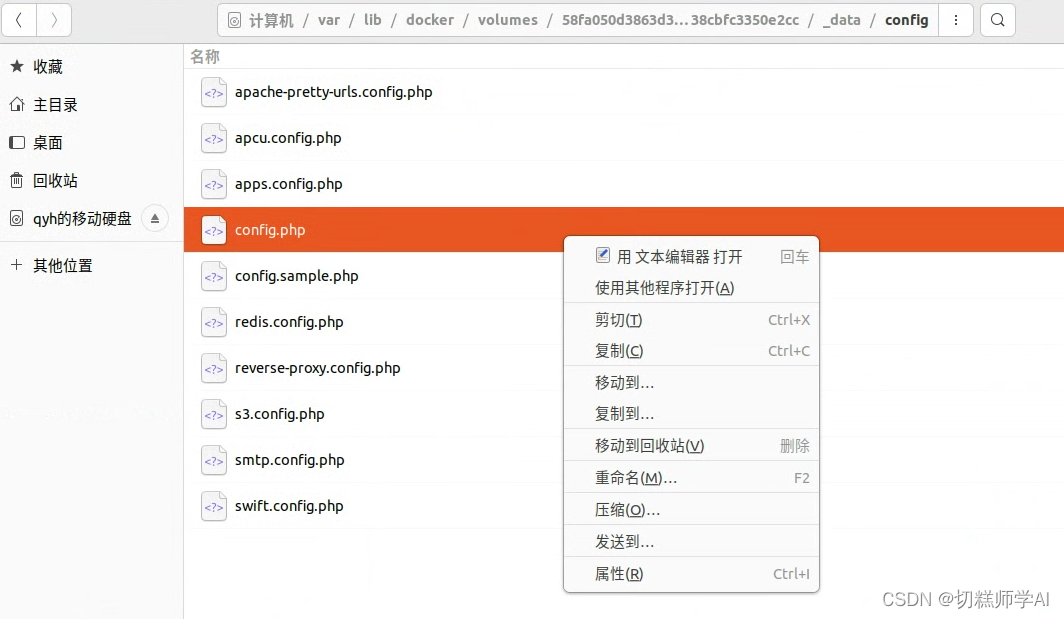The height and width of the screenshot is (619, 1064).
Task: Select file name swift.config.php
Action: point(289,507)
